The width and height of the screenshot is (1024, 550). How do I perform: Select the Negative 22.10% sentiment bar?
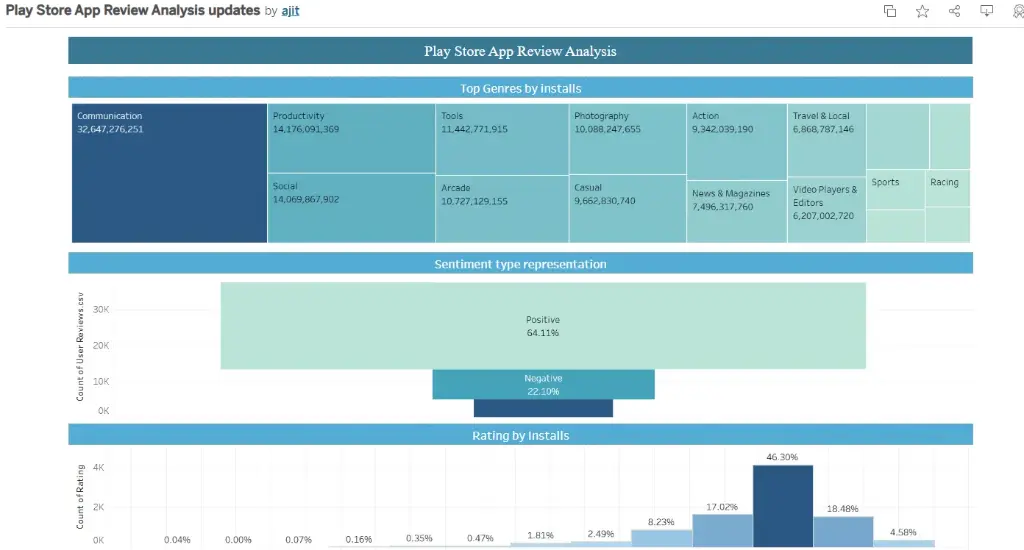[x=543, y=385]
